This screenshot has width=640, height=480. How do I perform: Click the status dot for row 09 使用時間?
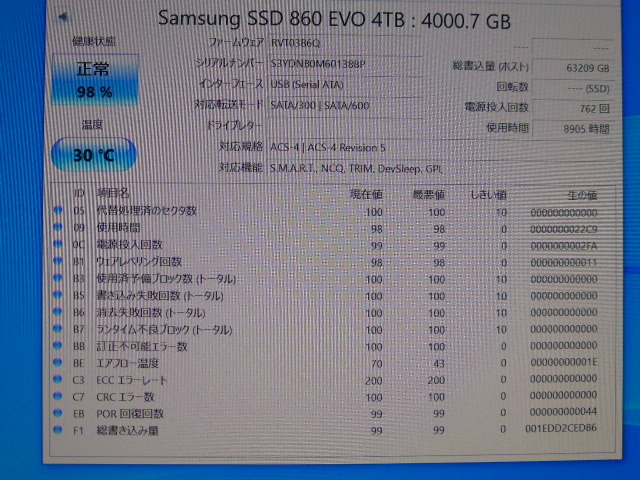pos(58,227)
